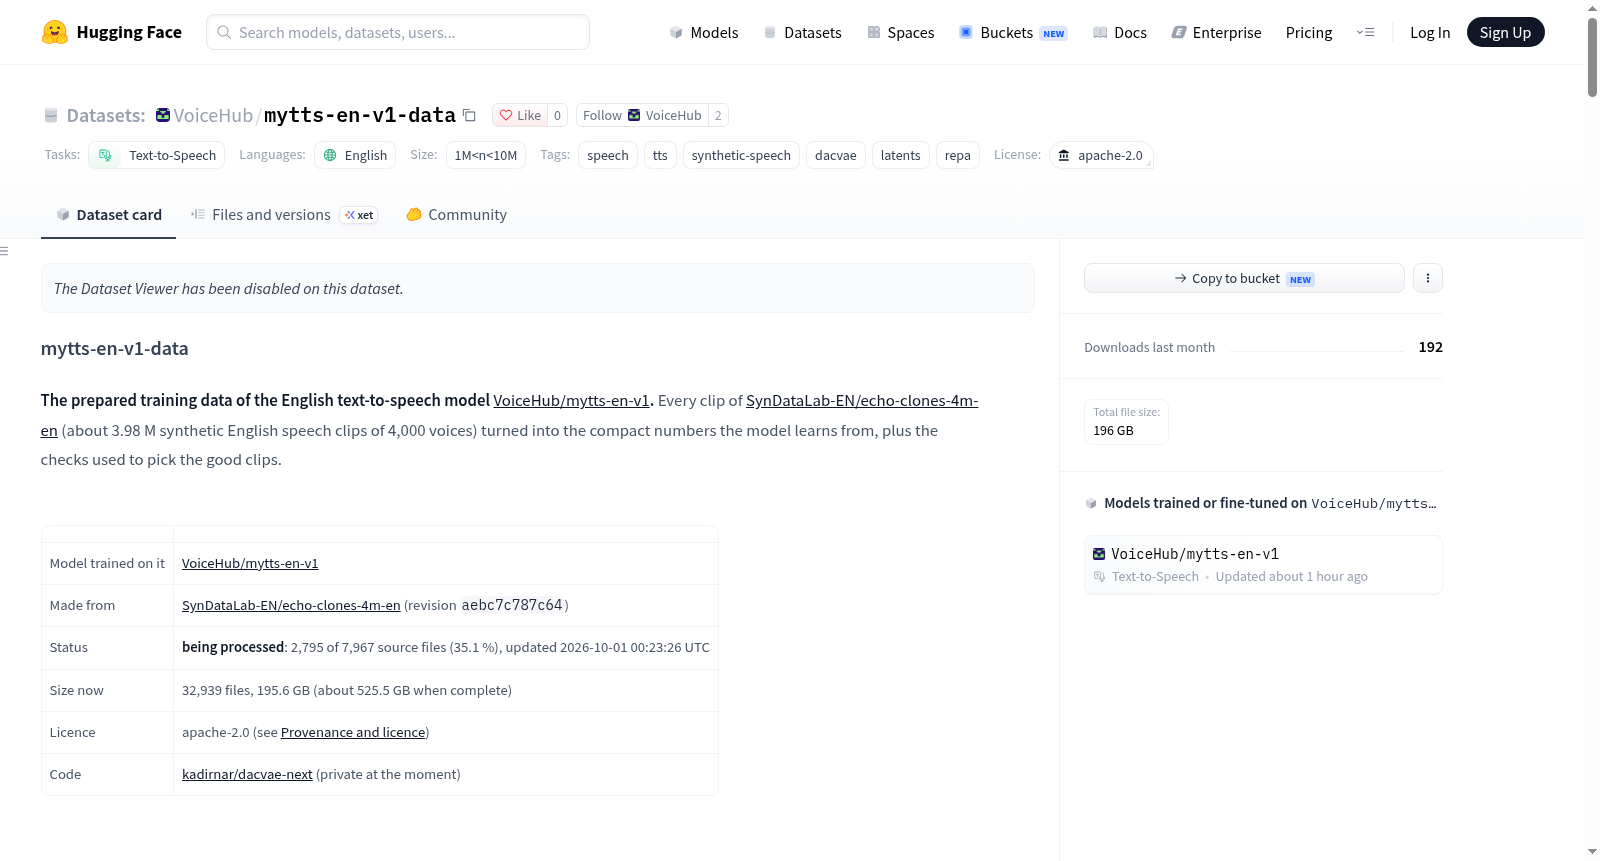Image resolution: width=1600 pixels, height=861 pixels.
Task: Click the Log In link
Action: (x=1430, y=32)
